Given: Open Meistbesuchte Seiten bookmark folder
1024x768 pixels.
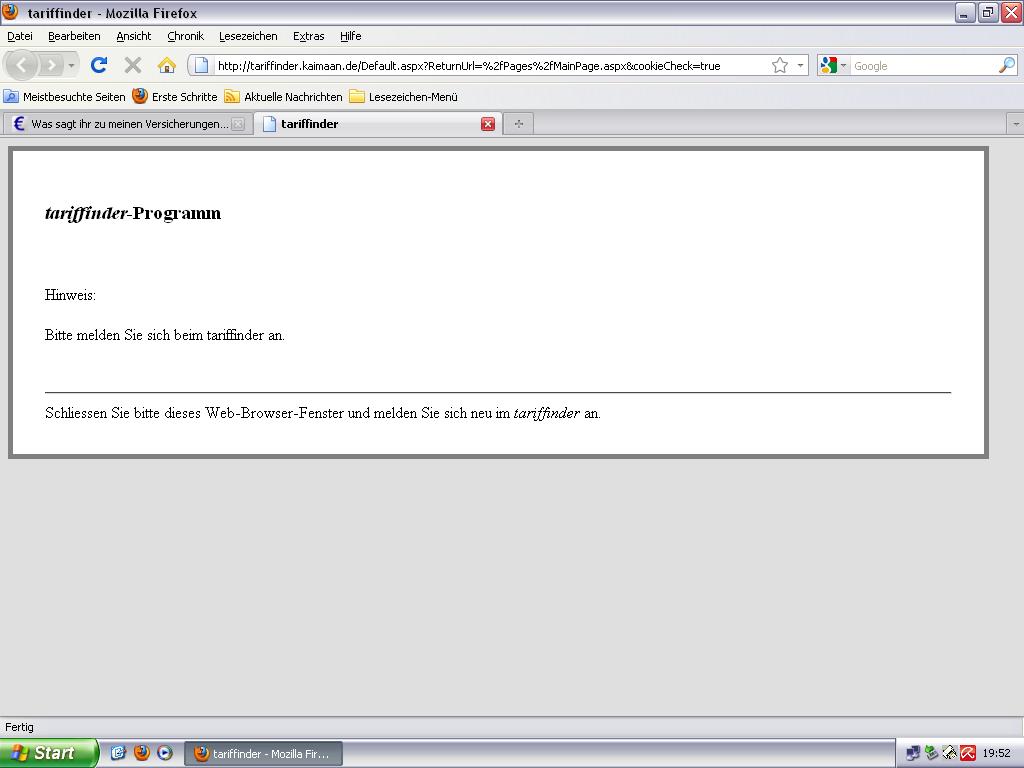Looking at the screenshot, I should 65,97.
